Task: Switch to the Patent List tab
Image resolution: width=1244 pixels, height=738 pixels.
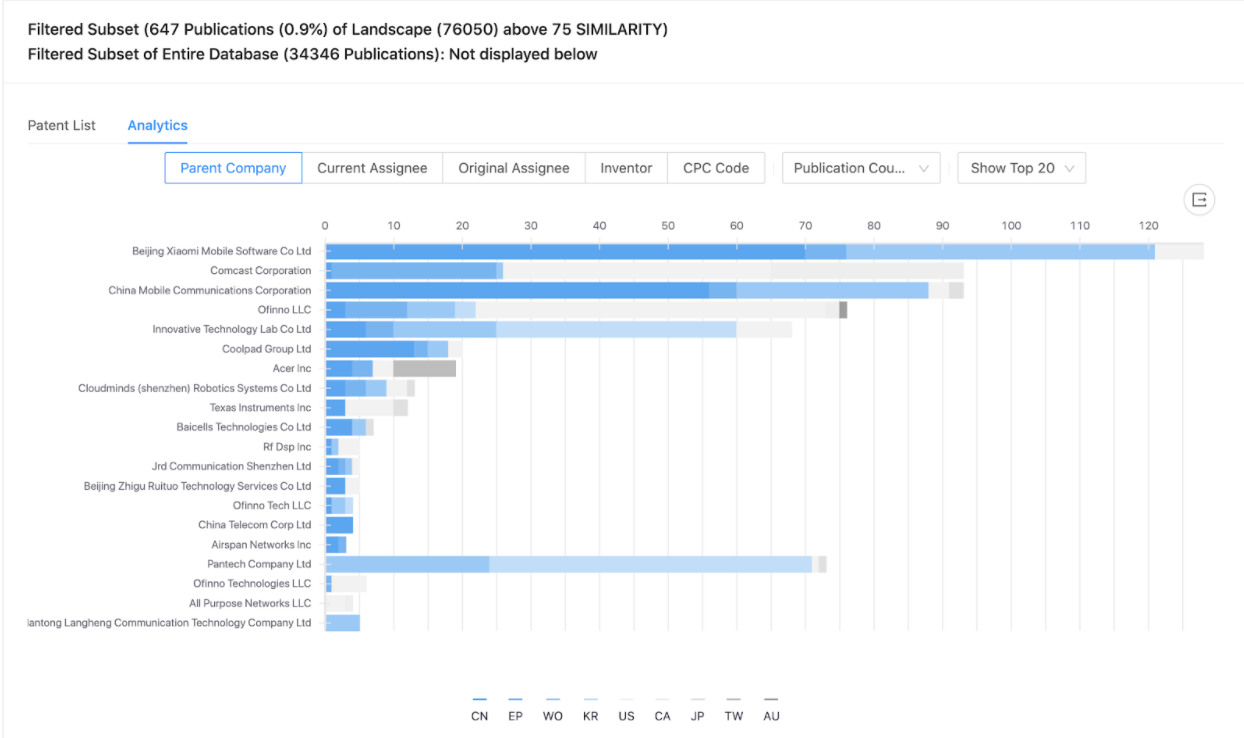Action: 62,125
